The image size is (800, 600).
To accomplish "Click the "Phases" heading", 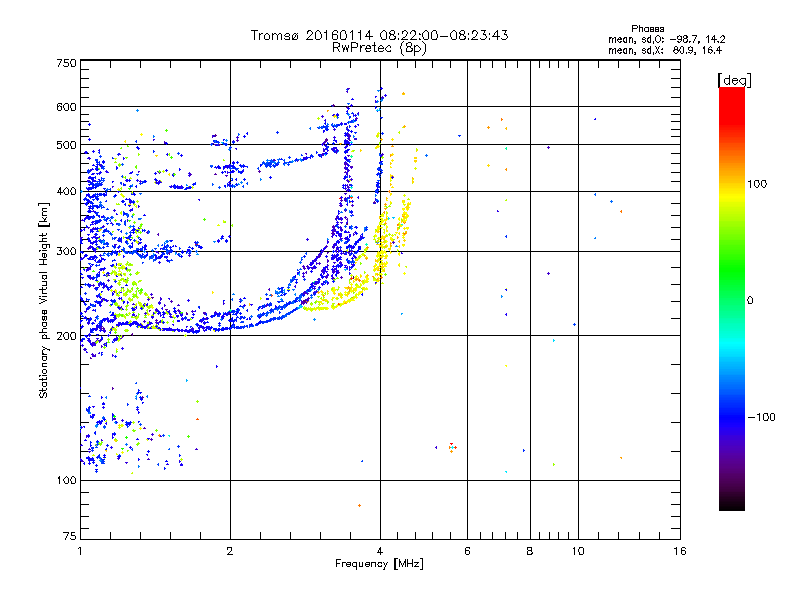I will click(647, 29).
